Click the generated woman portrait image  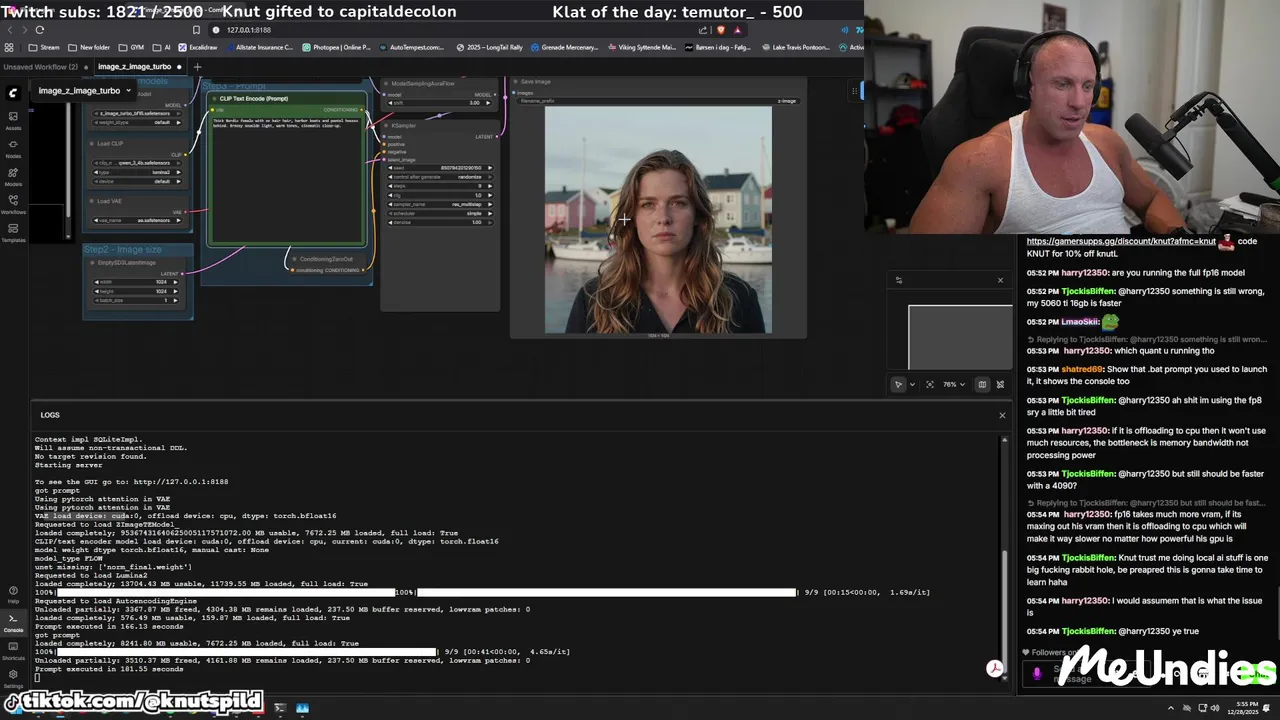point(658,220)
